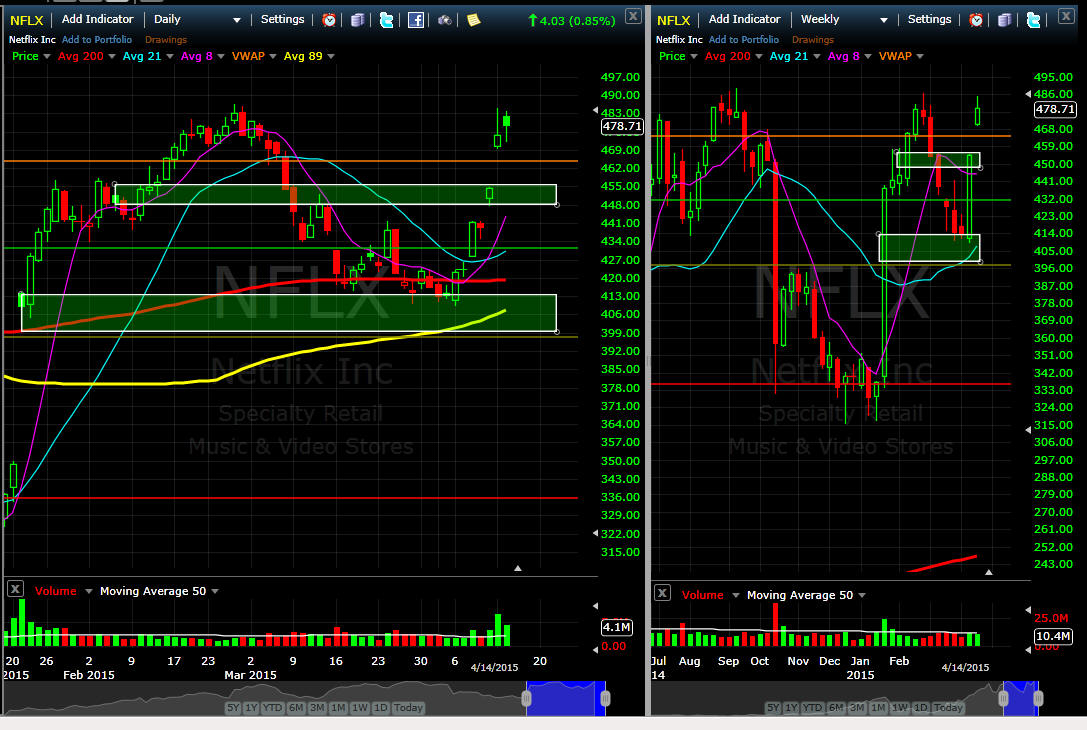1087x730 pixels.
Task: Select Today range in Weekly chart
Action: point(948,708)
